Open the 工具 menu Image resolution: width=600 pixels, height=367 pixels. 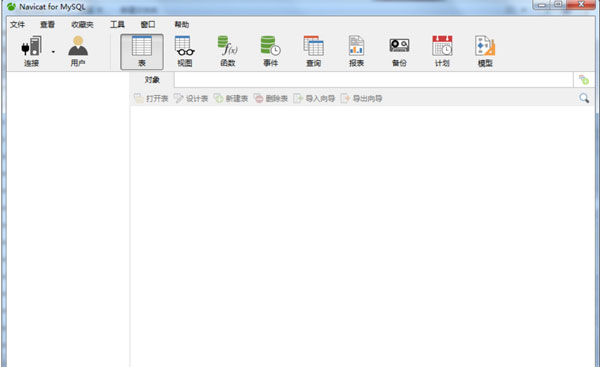[117, 24]
